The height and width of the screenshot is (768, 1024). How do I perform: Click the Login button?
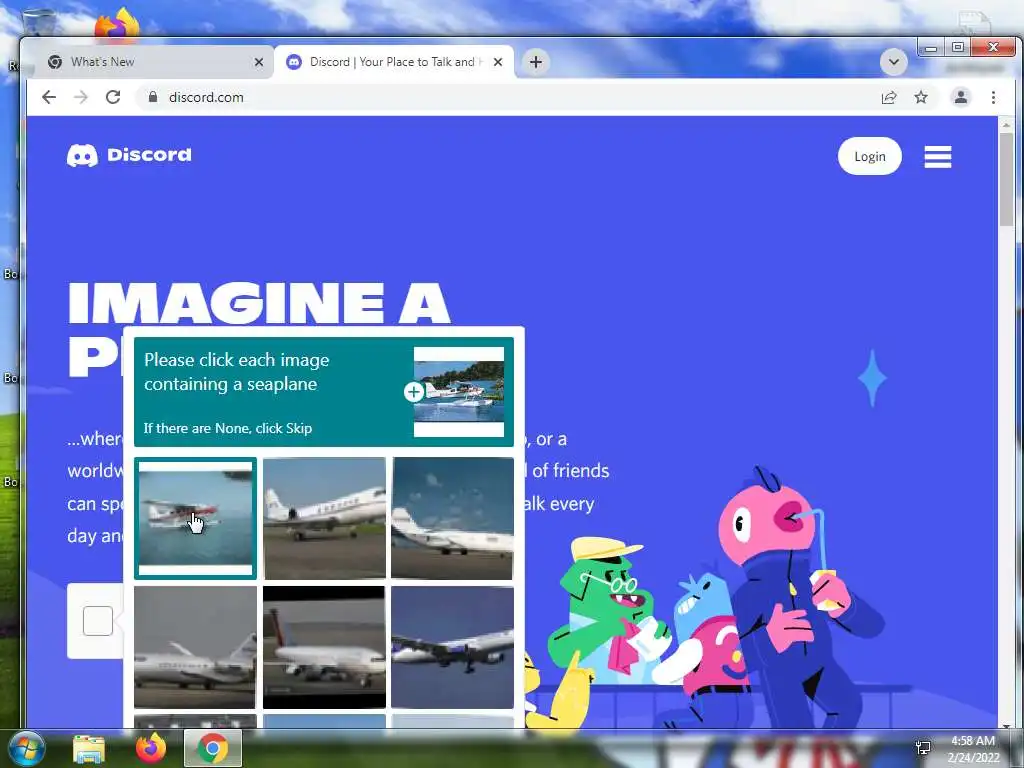pos(869,156)
